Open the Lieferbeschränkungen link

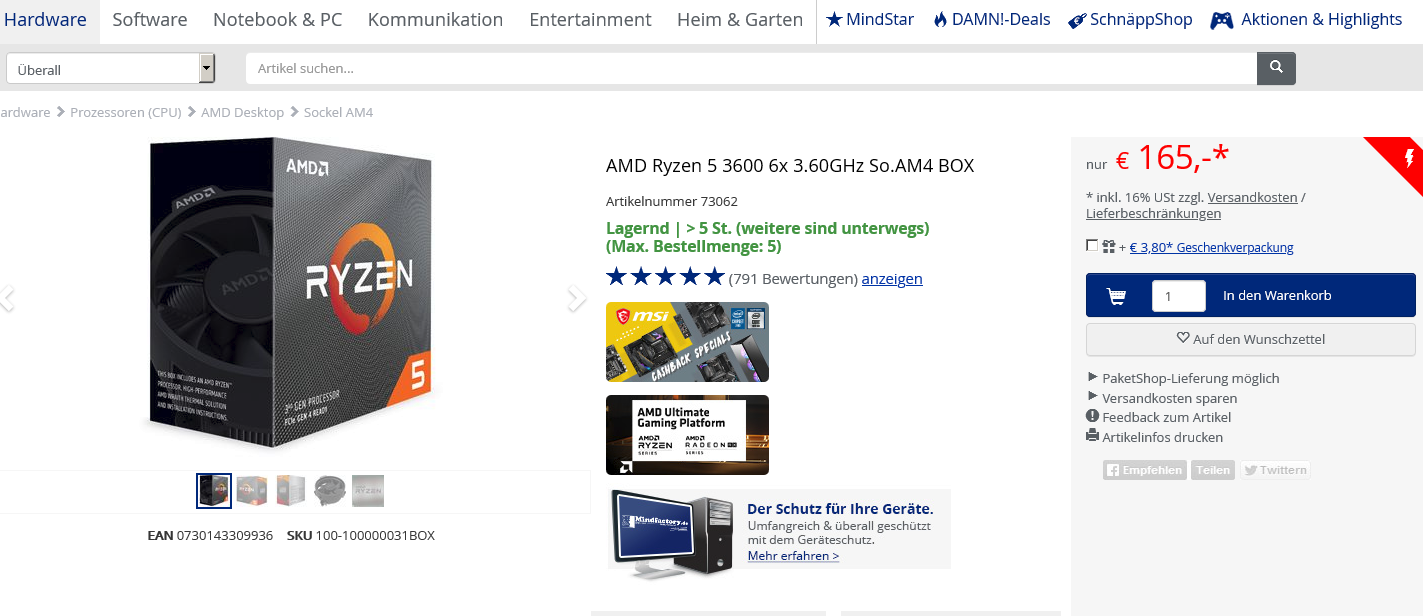click(1153, 214)
